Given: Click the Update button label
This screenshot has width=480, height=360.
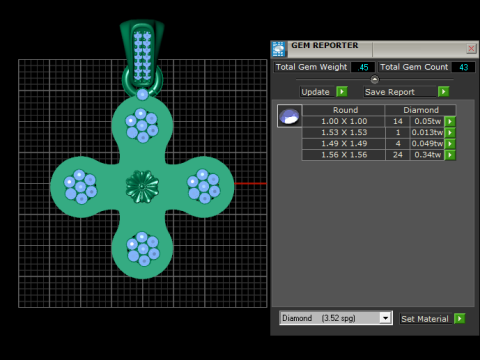Looking at the screenshot, I should pyautogui.click(x=315, y=92).
